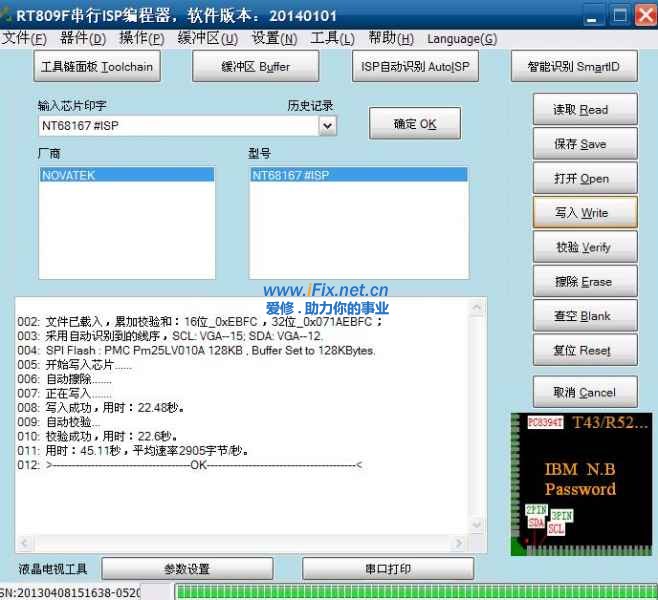Click the 液晶电视工具 label
The height and width of the screenshot is (600, 658).
tap(53, 569)
